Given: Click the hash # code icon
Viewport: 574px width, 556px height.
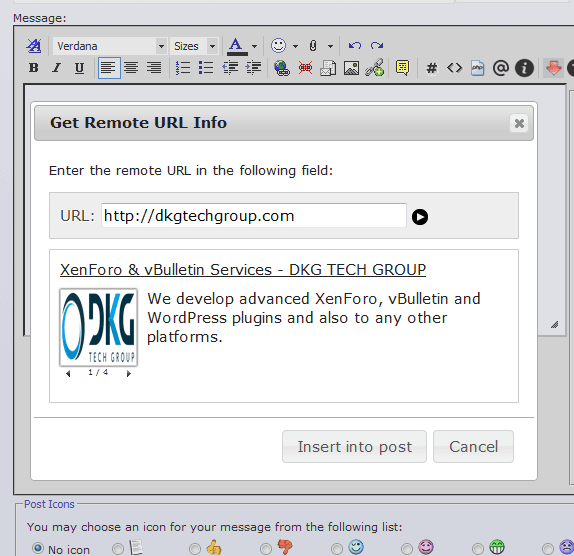Looking at the screenshot, I should [432, 68].
